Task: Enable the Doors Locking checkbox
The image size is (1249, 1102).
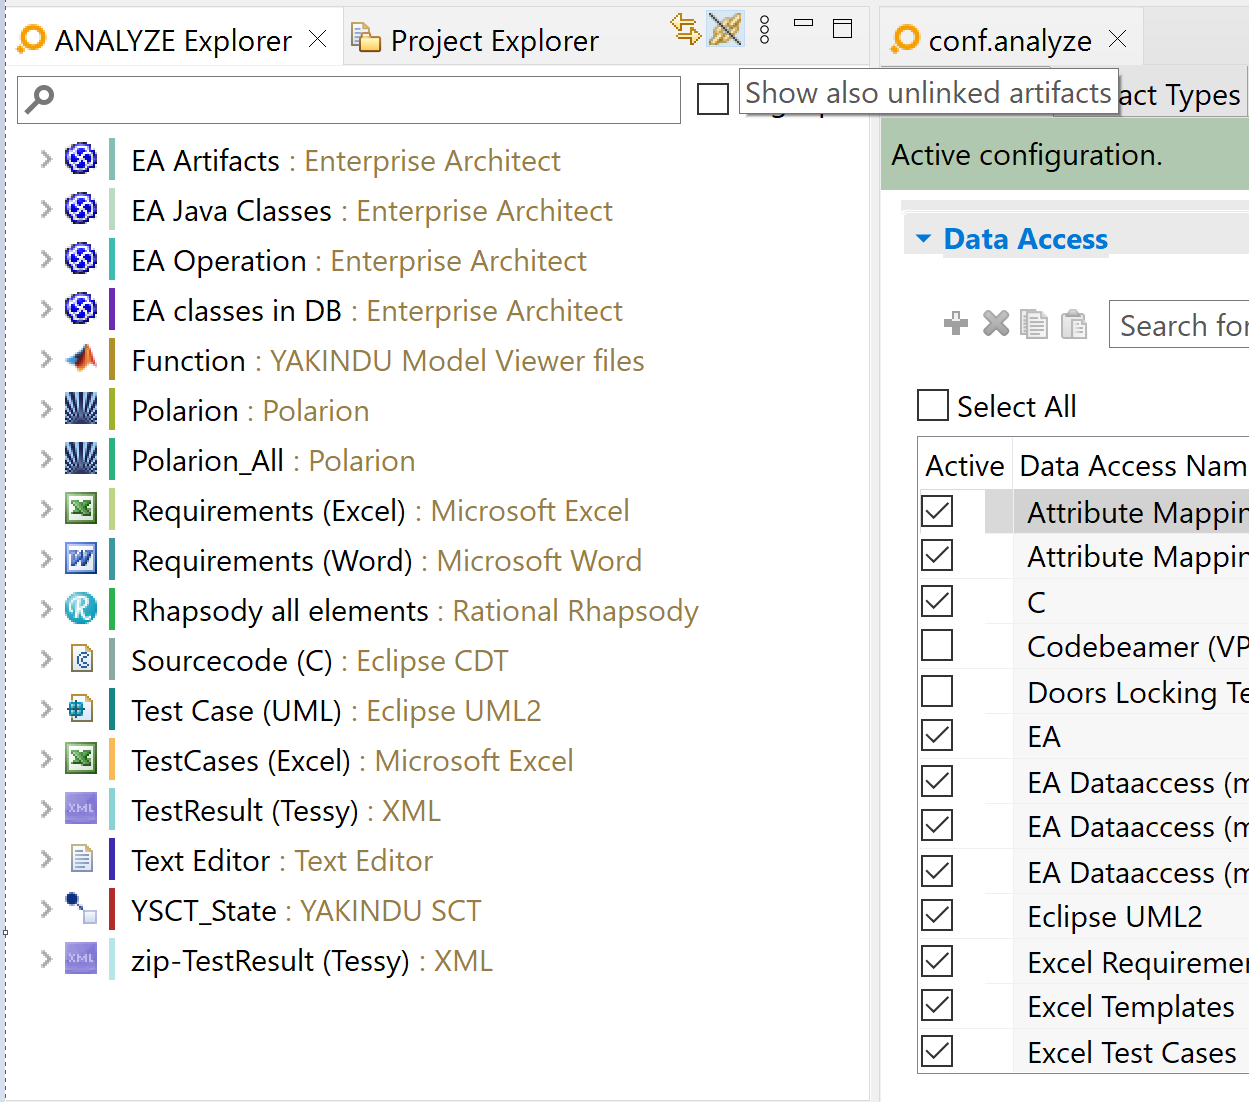Action: click(937, 691)
